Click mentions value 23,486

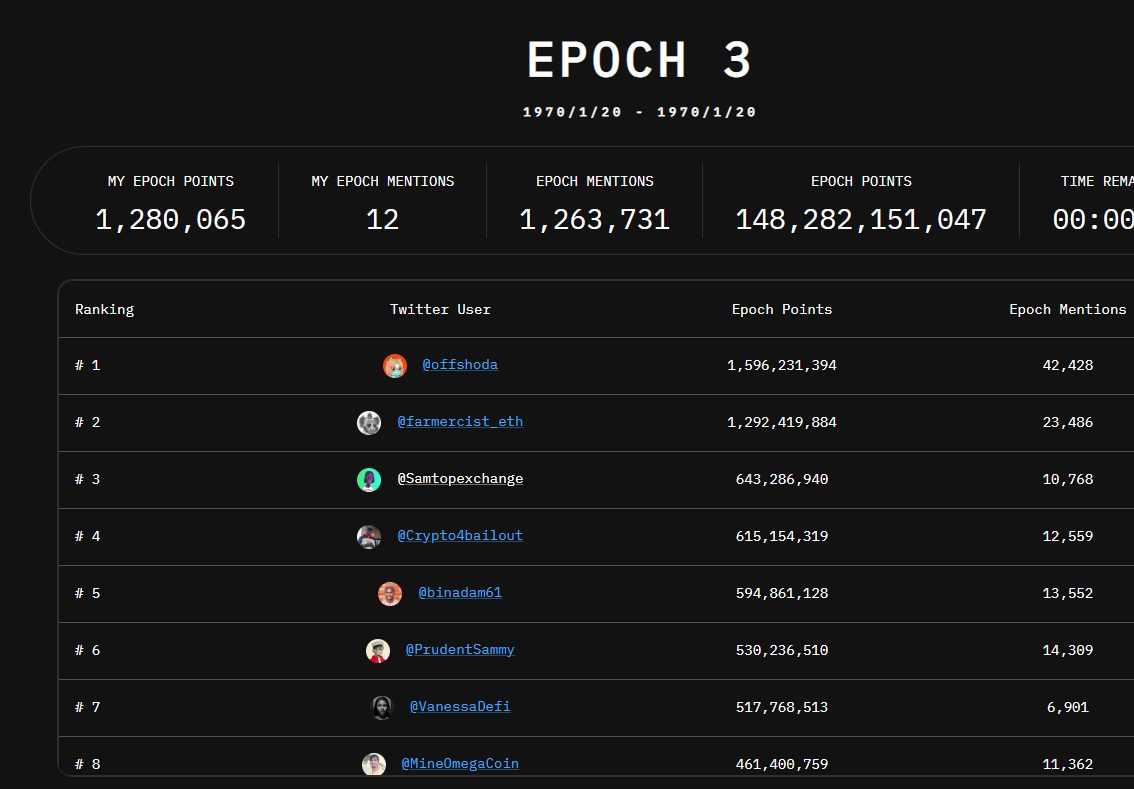tap(1067, 422)
